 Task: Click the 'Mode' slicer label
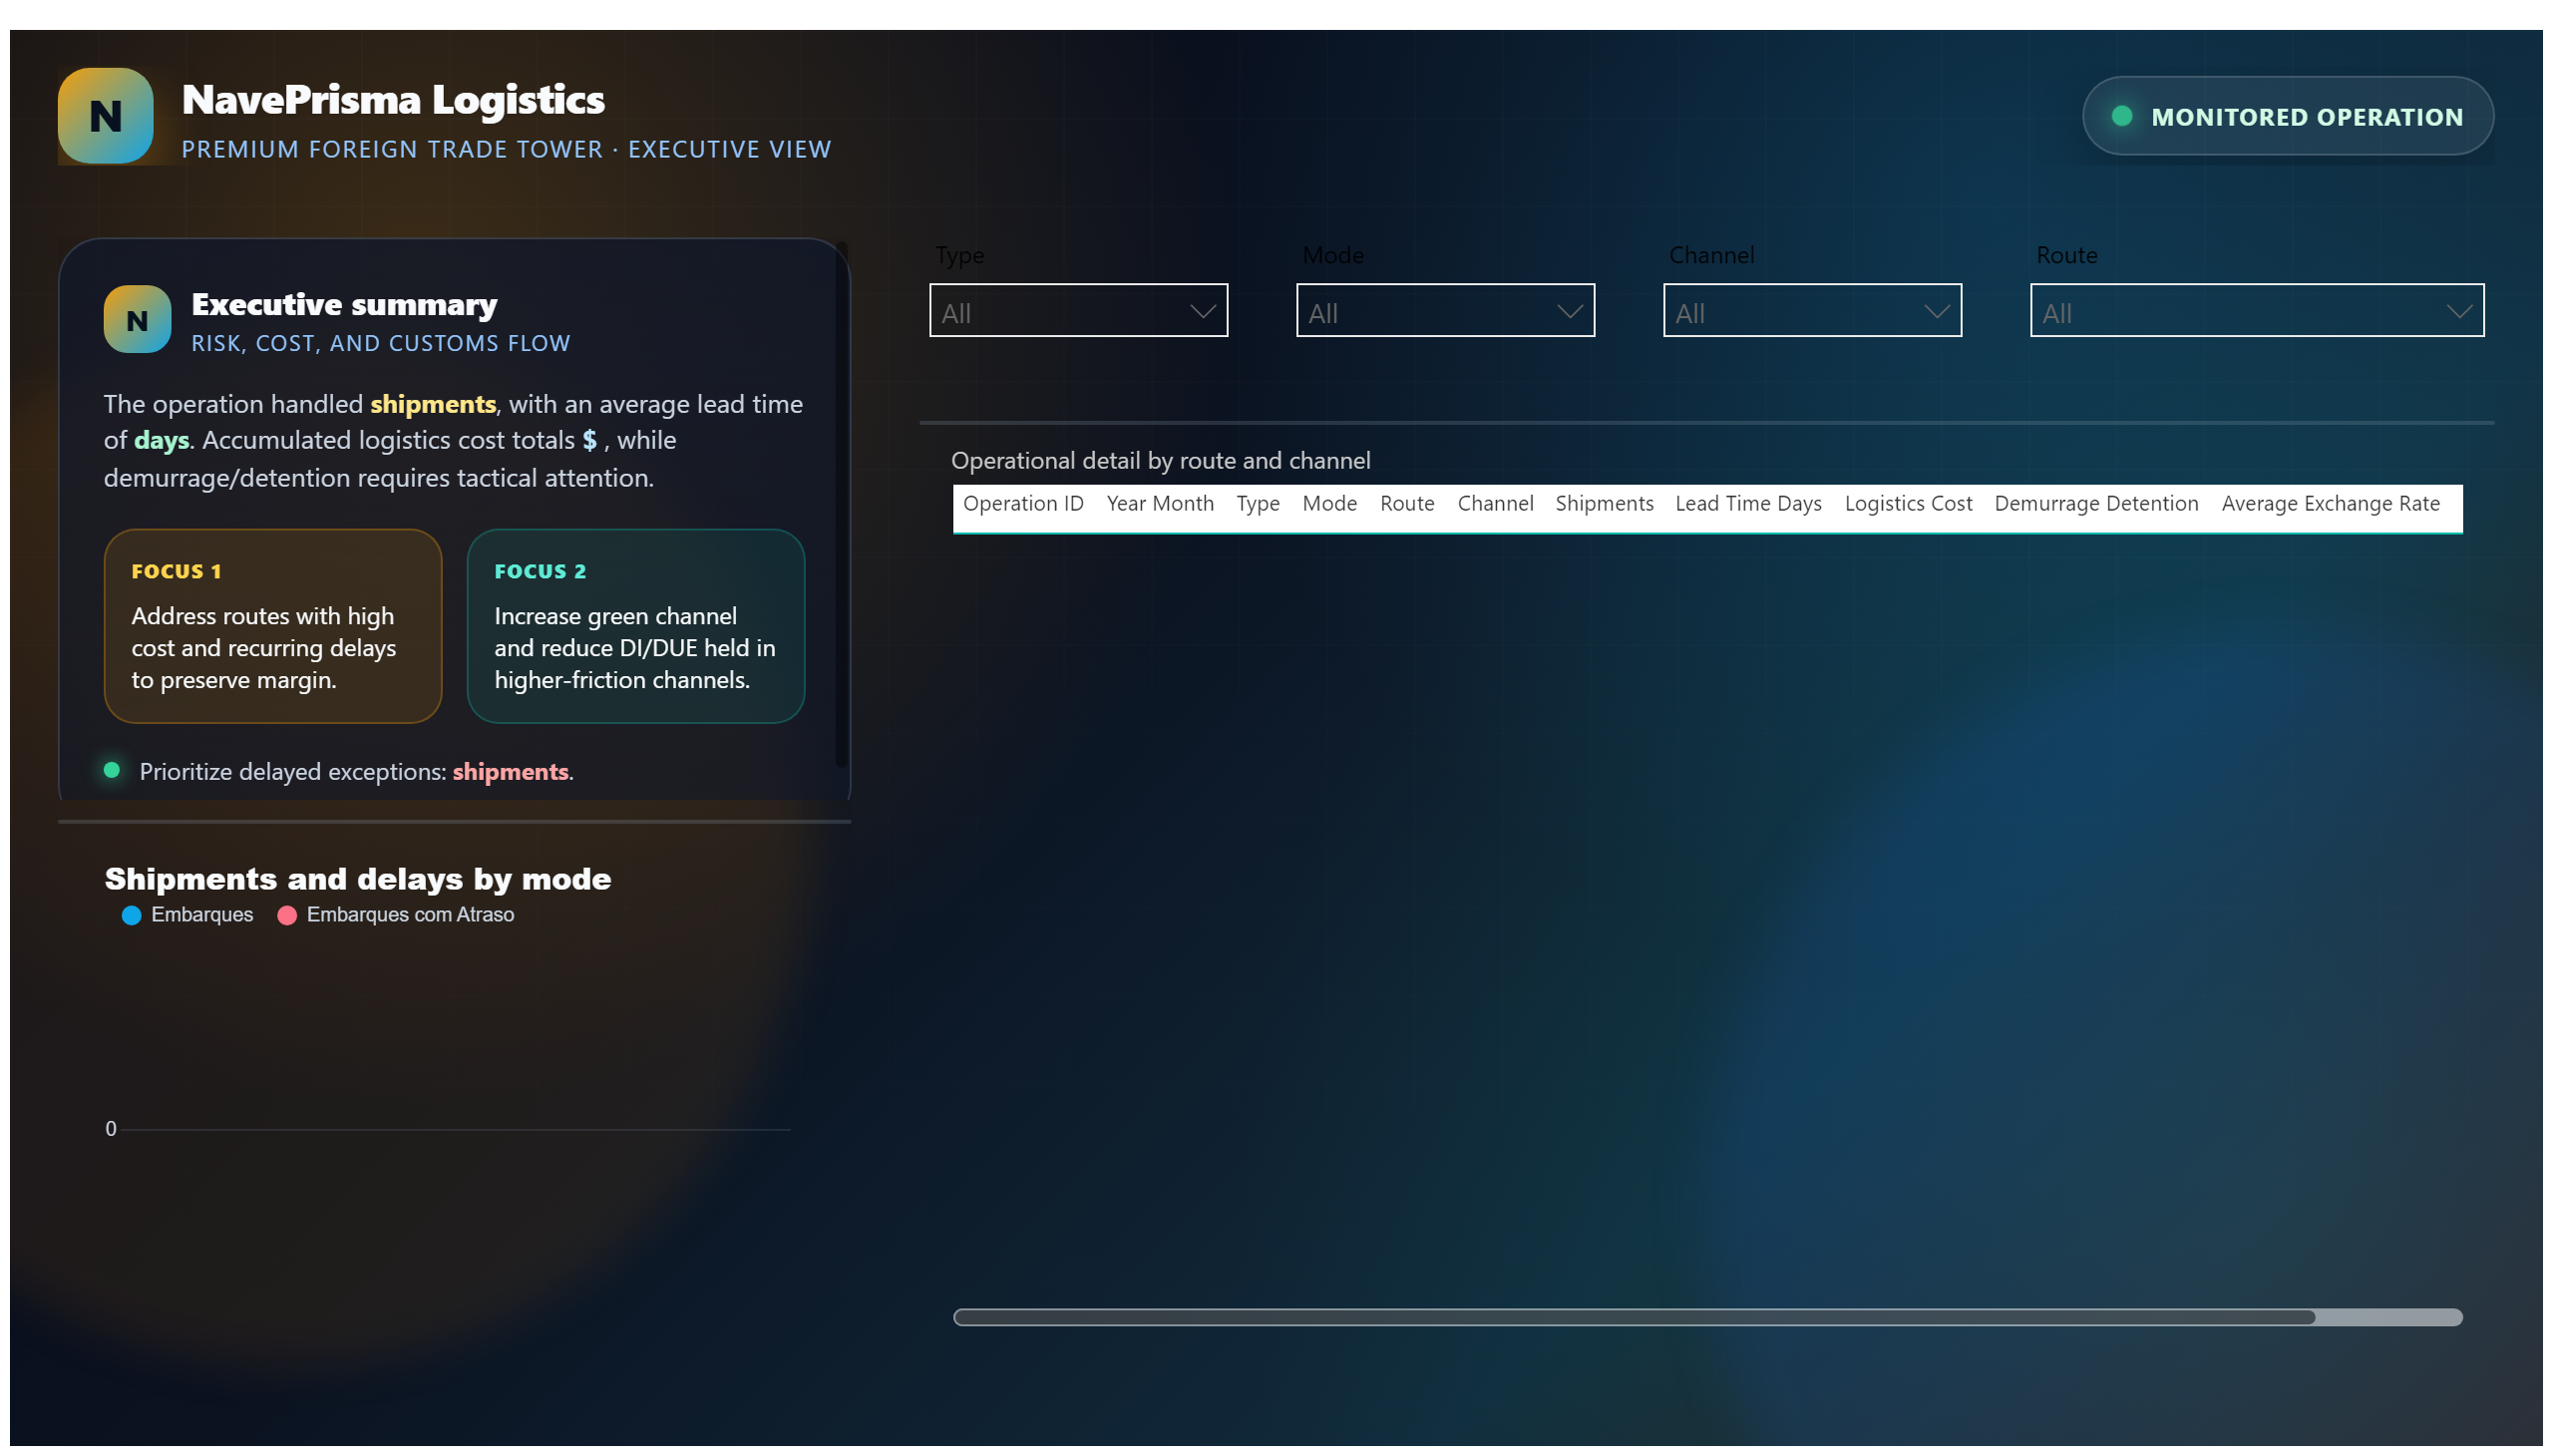point(1332,256)
